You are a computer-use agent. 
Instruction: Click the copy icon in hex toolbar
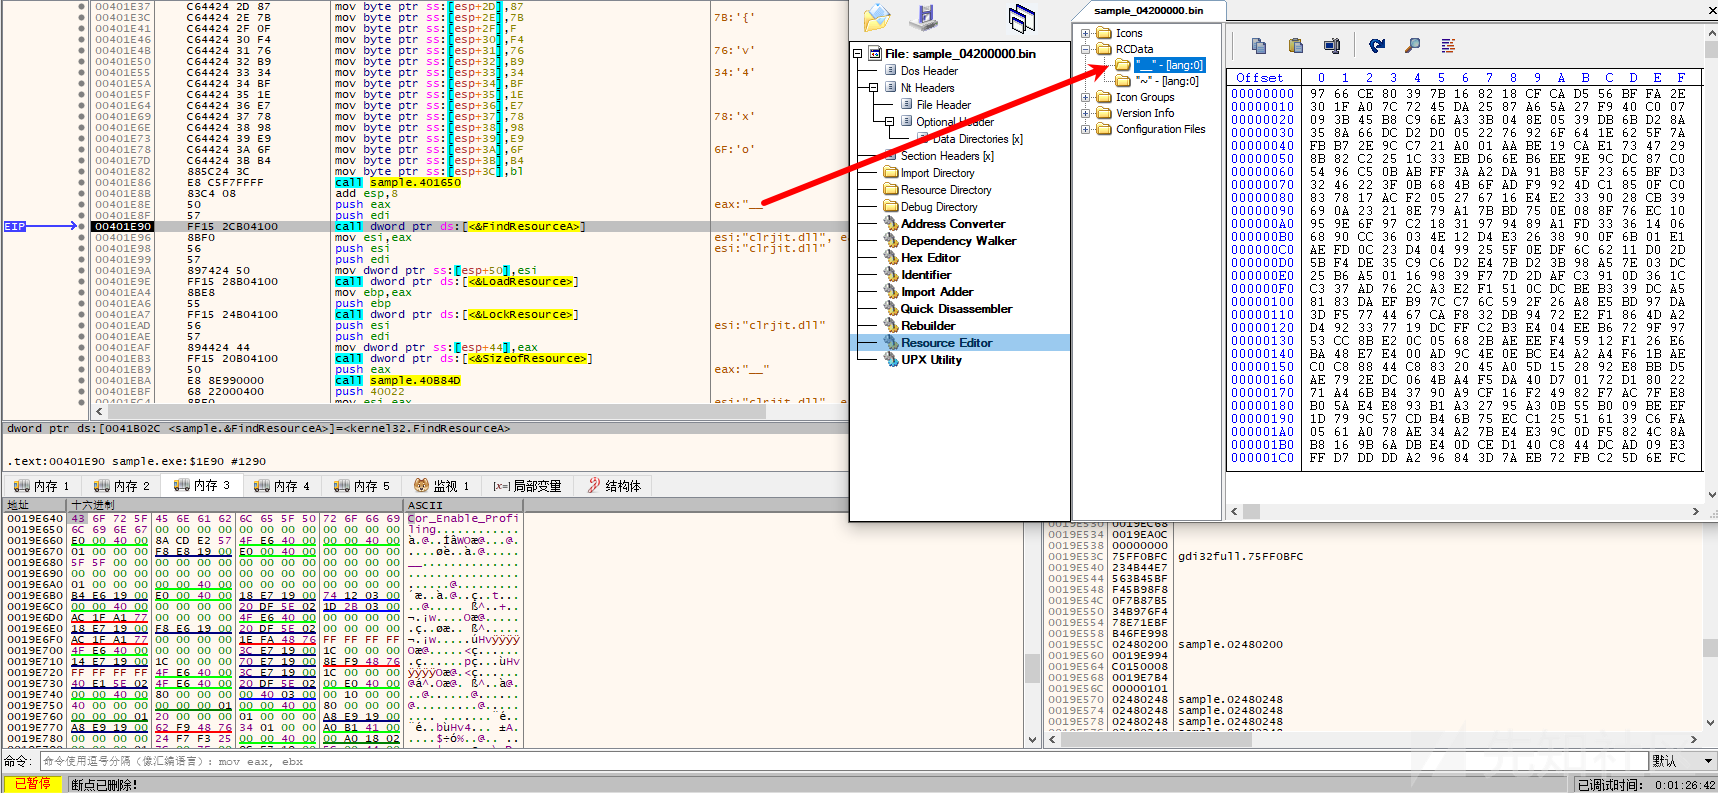[x=1259, y=46]
